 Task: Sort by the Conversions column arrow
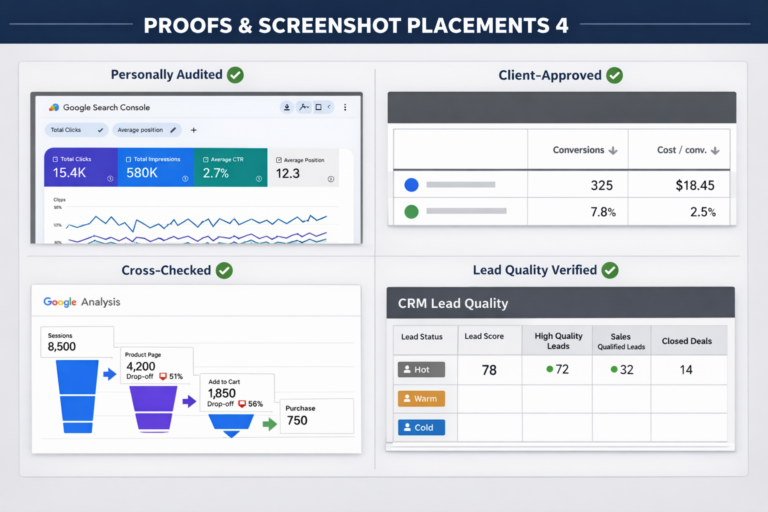click(612, 151)
